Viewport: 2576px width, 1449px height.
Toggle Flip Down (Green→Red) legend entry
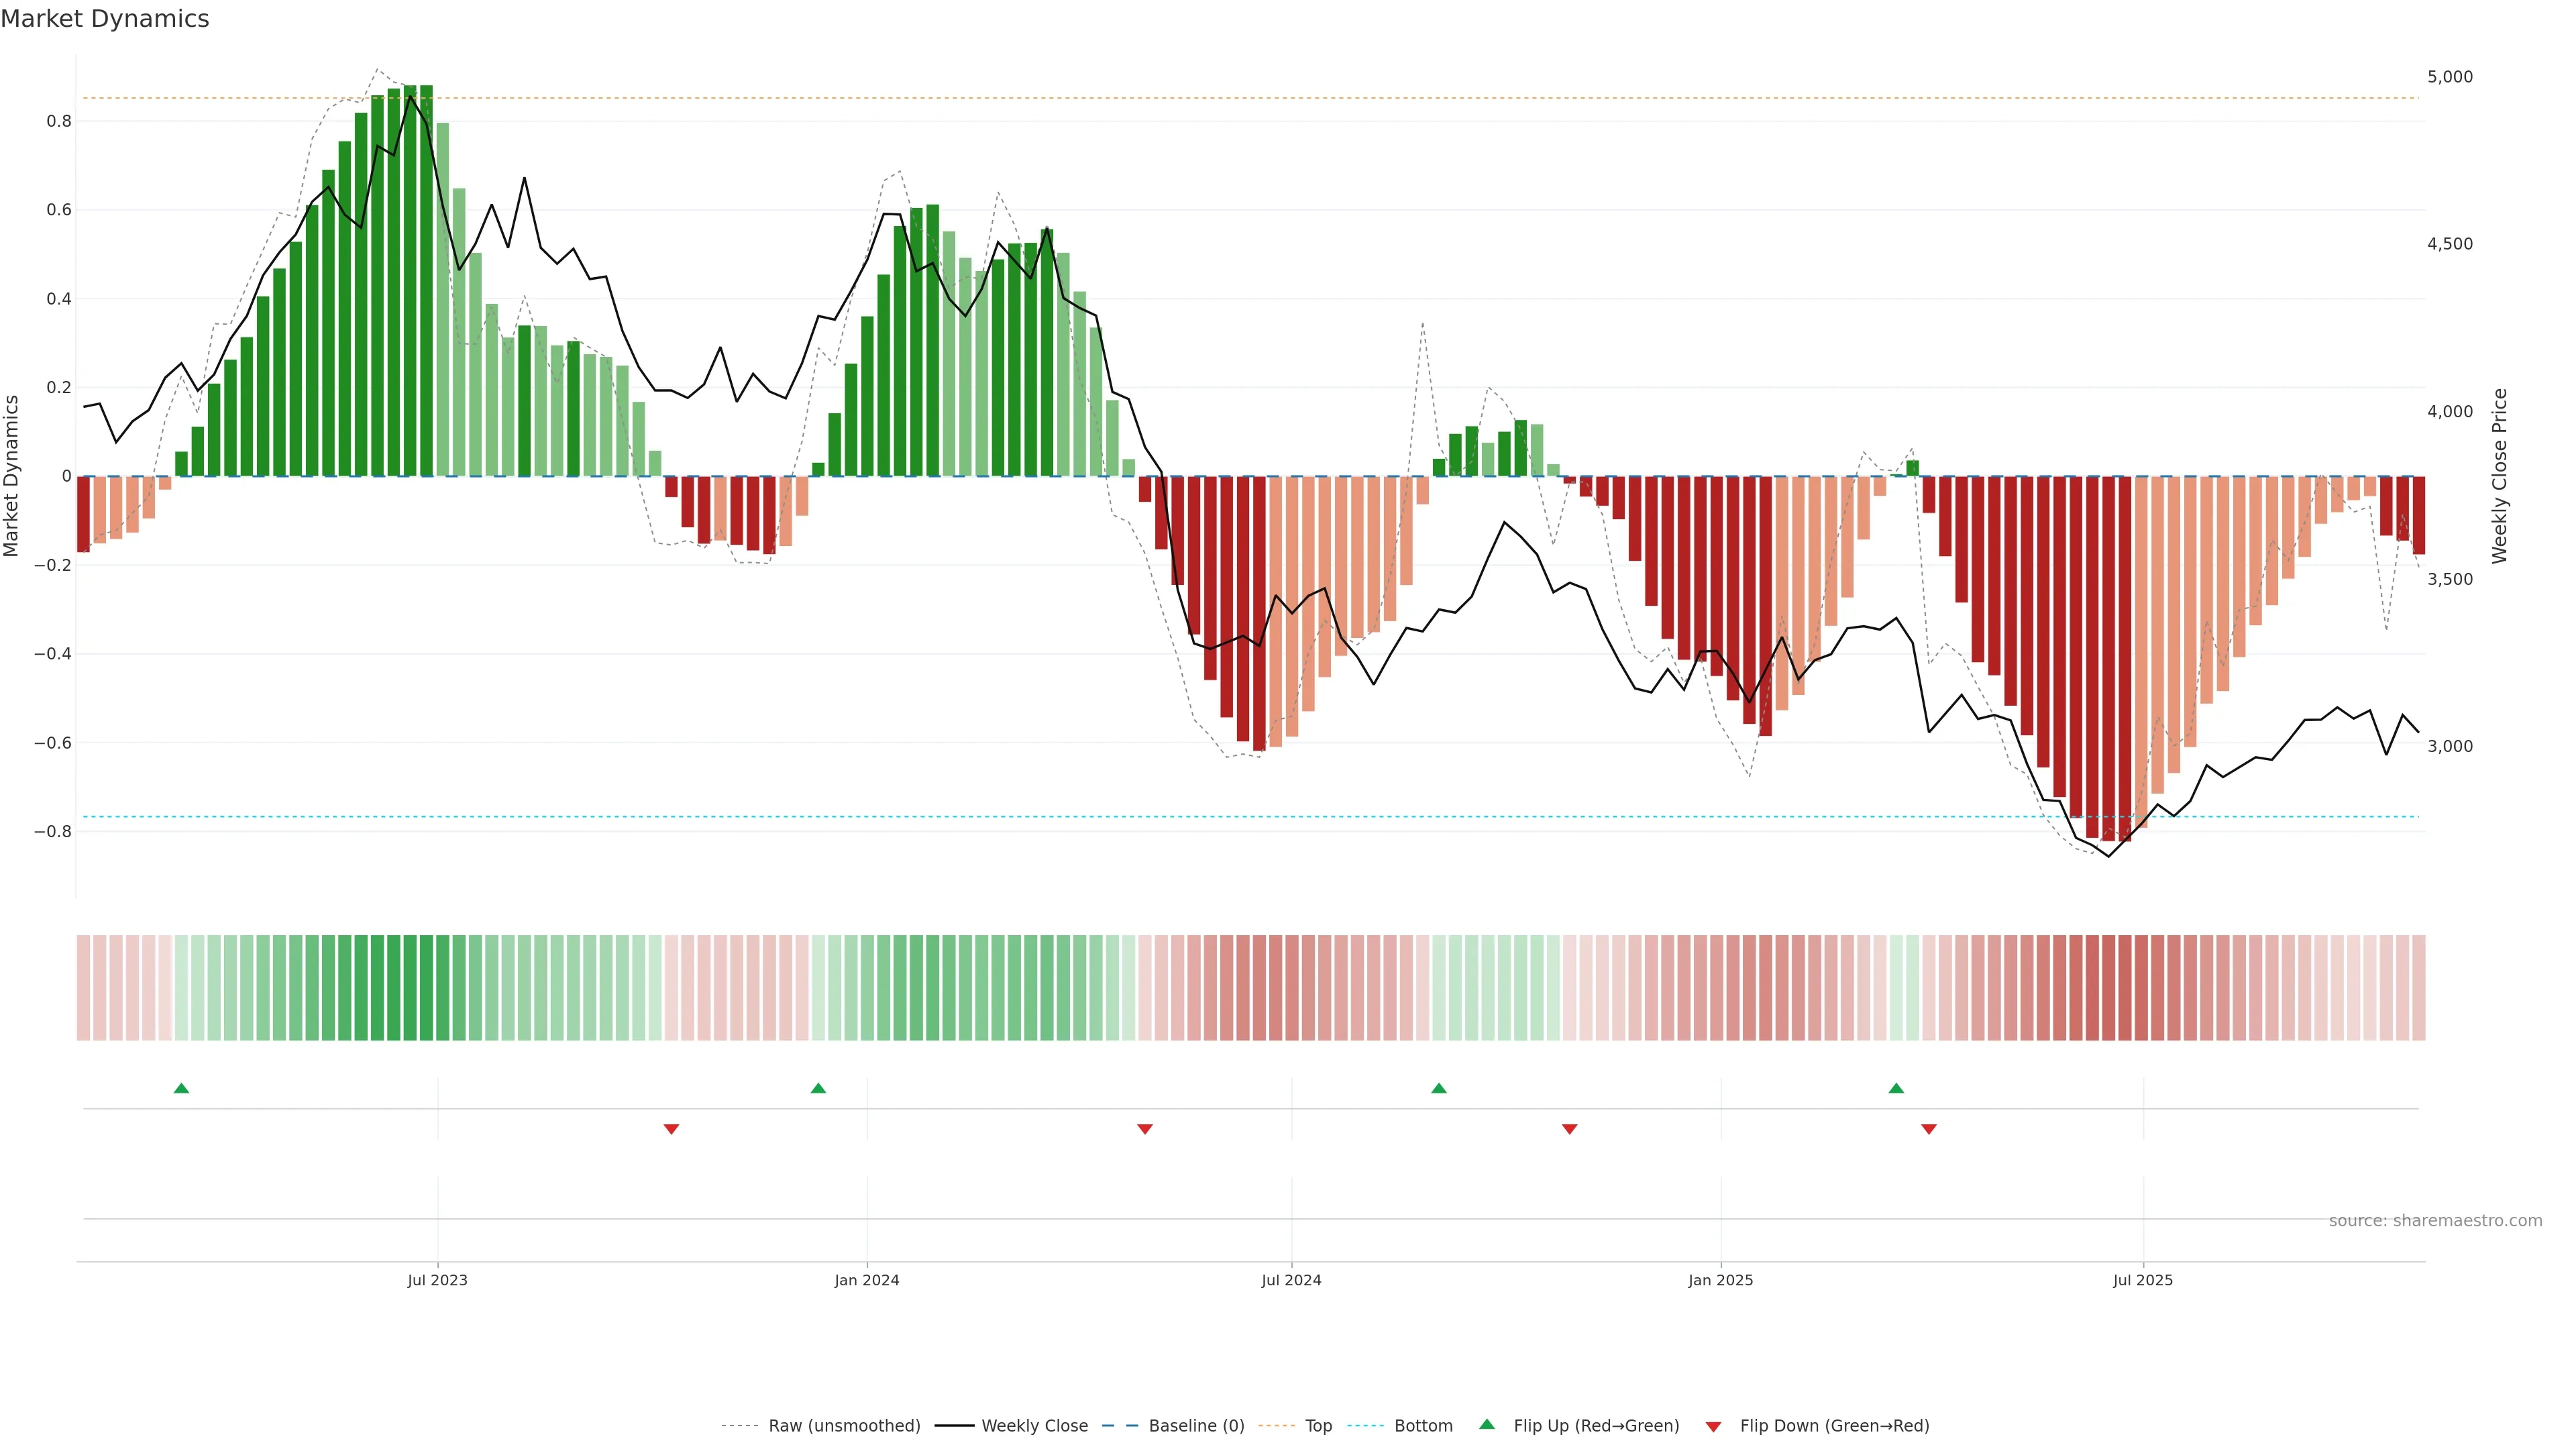(x=1834, y=1426)
